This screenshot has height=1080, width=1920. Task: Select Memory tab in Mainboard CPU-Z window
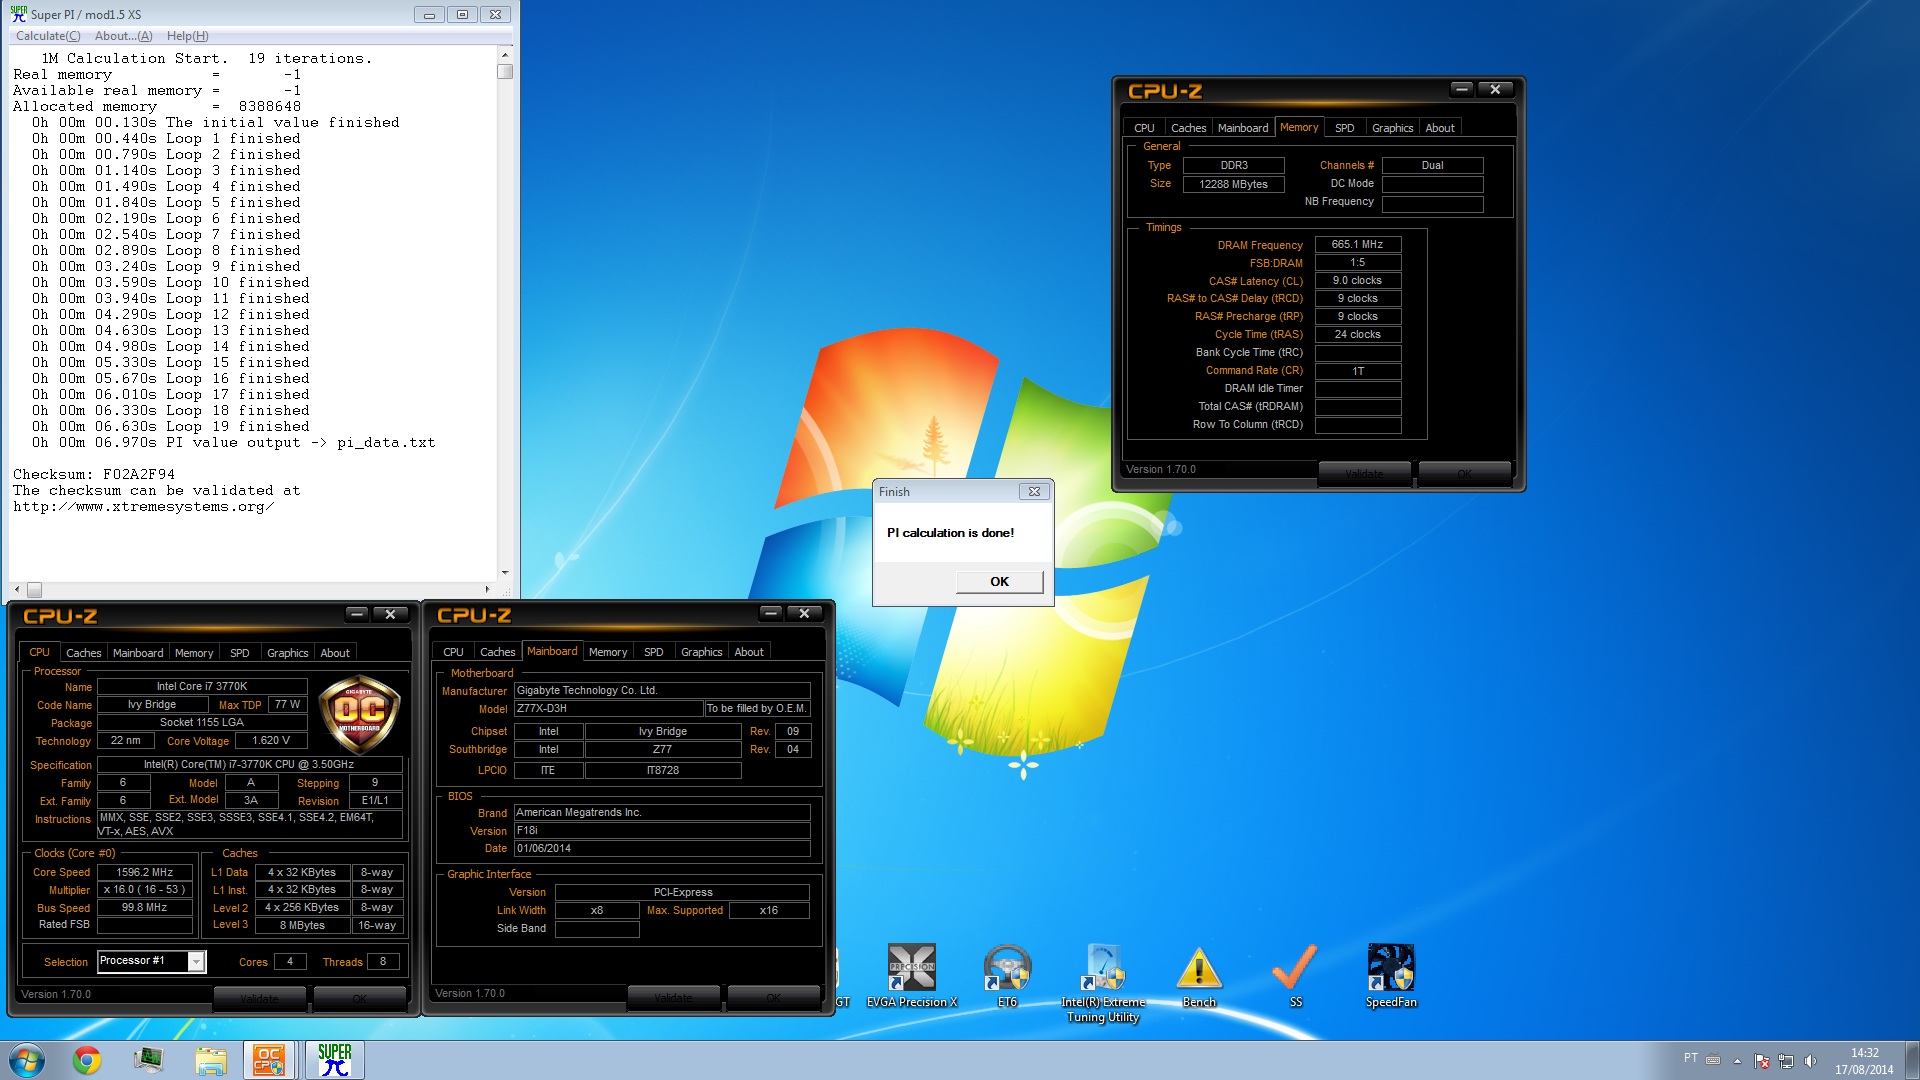click(607, 651)
